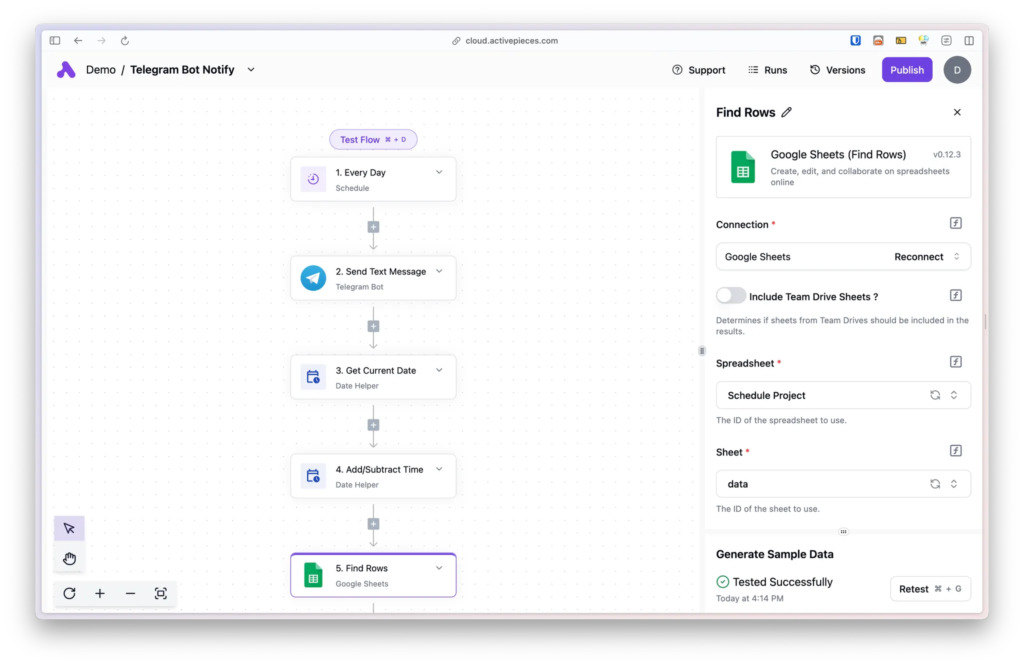1024x666 pixels.
Task: Refresh the Spreadsheet options list
Action: (x=935, y=395)
